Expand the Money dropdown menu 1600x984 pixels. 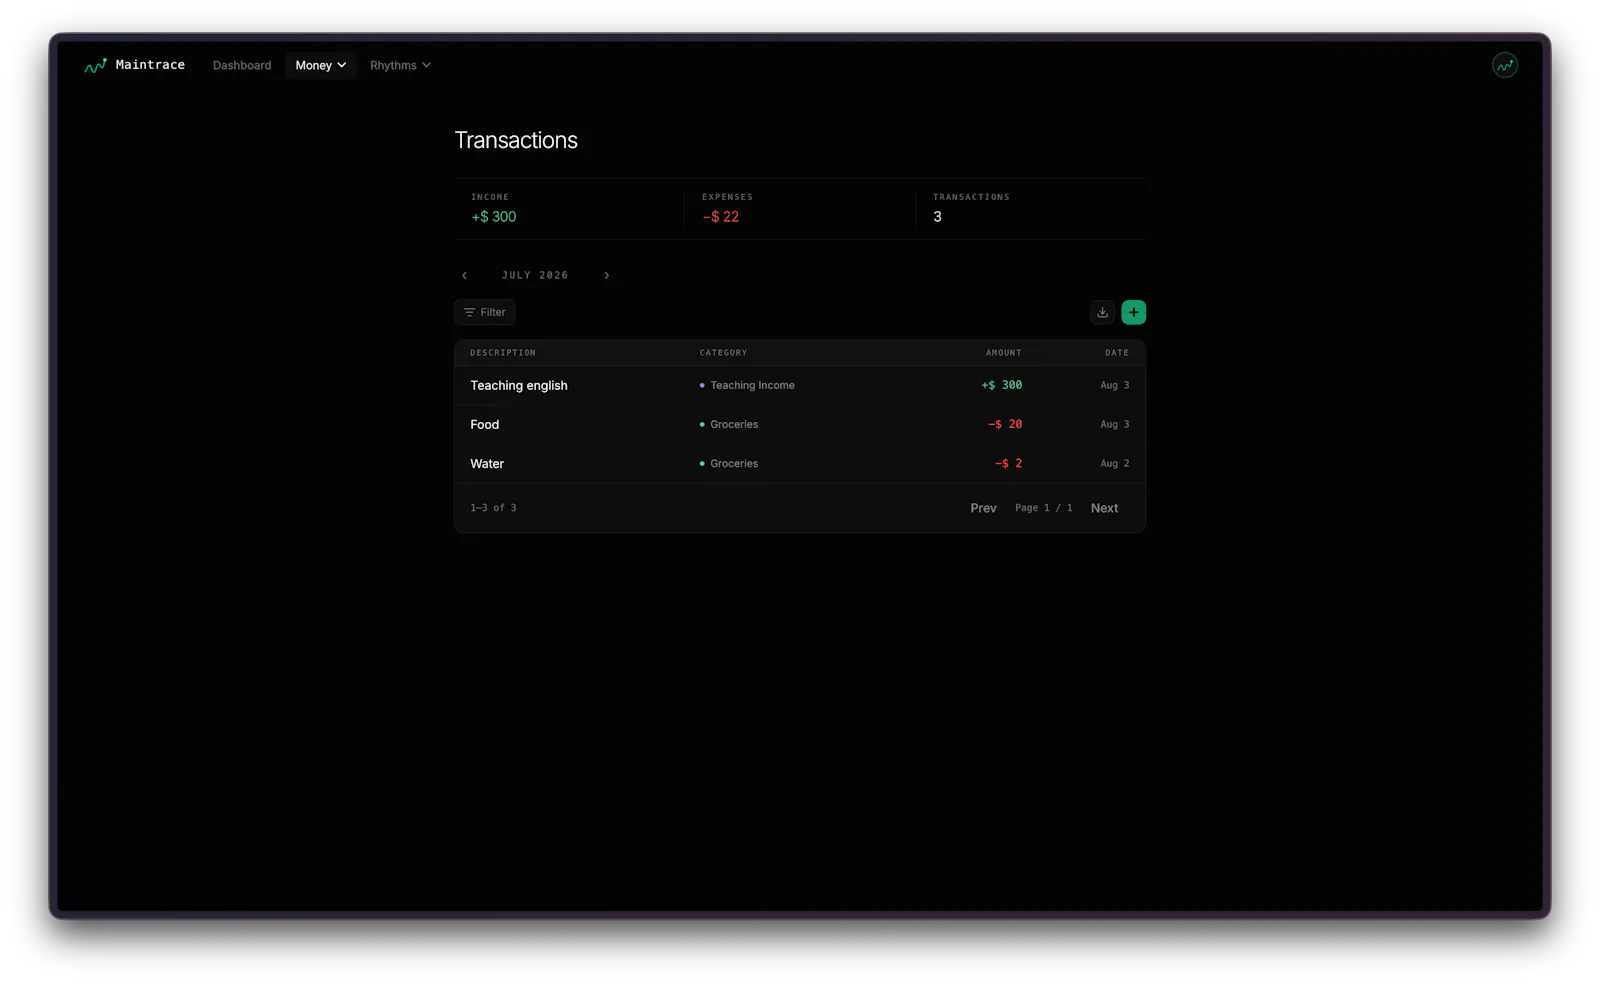(x=320, y=65)
